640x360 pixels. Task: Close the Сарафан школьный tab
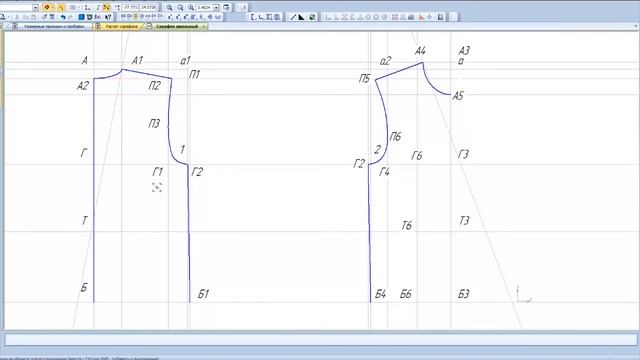(x=203, y=27)
